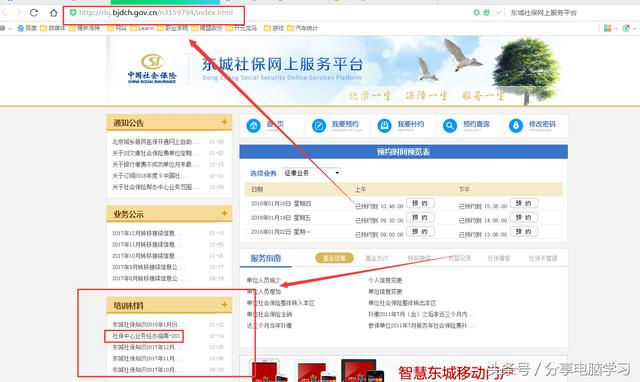Open 预约查询 magnifier icon
The height and width of the screenshot is (382, 640).
pyautogui.click(x=450, y=125)
